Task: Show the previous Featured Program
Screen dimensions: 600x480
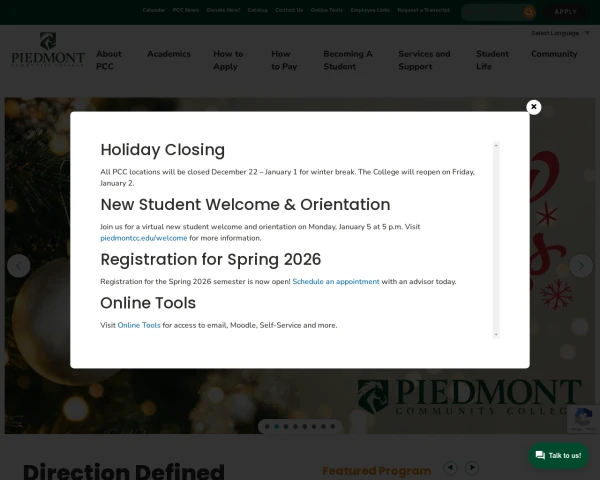Action: click(450, 467)
